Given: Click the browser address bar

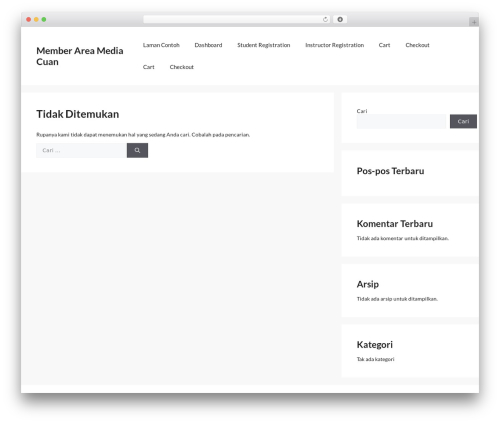Looking at the screenshot, I should (237, 19).
